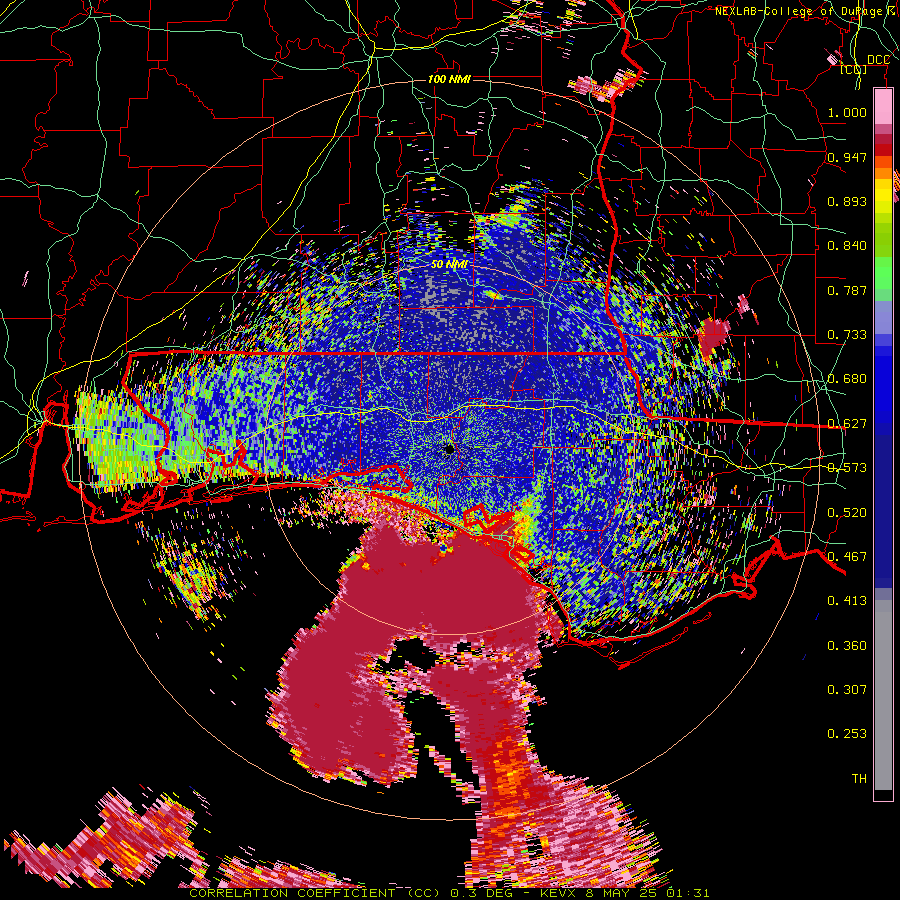
Task: Click the NEXLAB-College of DuPage label
Action: (806, 11)
